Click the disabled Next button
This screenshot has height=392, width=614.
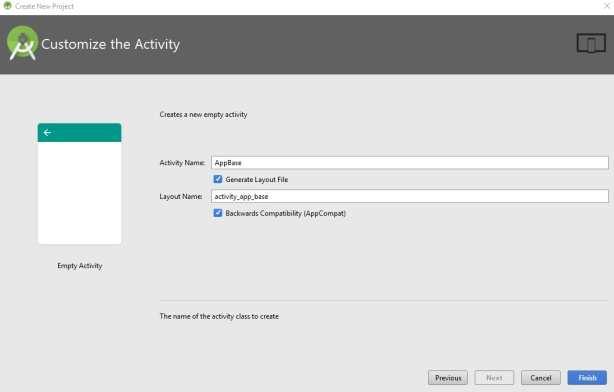coord(494,378)
